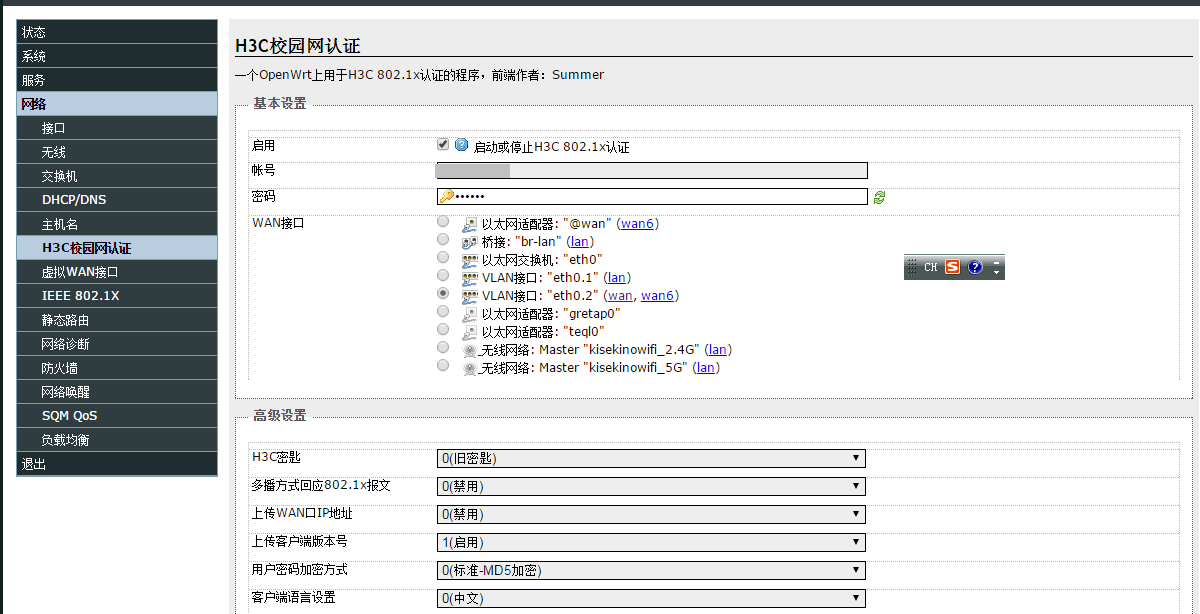Click into the 密码 password input field

(652, 197)
